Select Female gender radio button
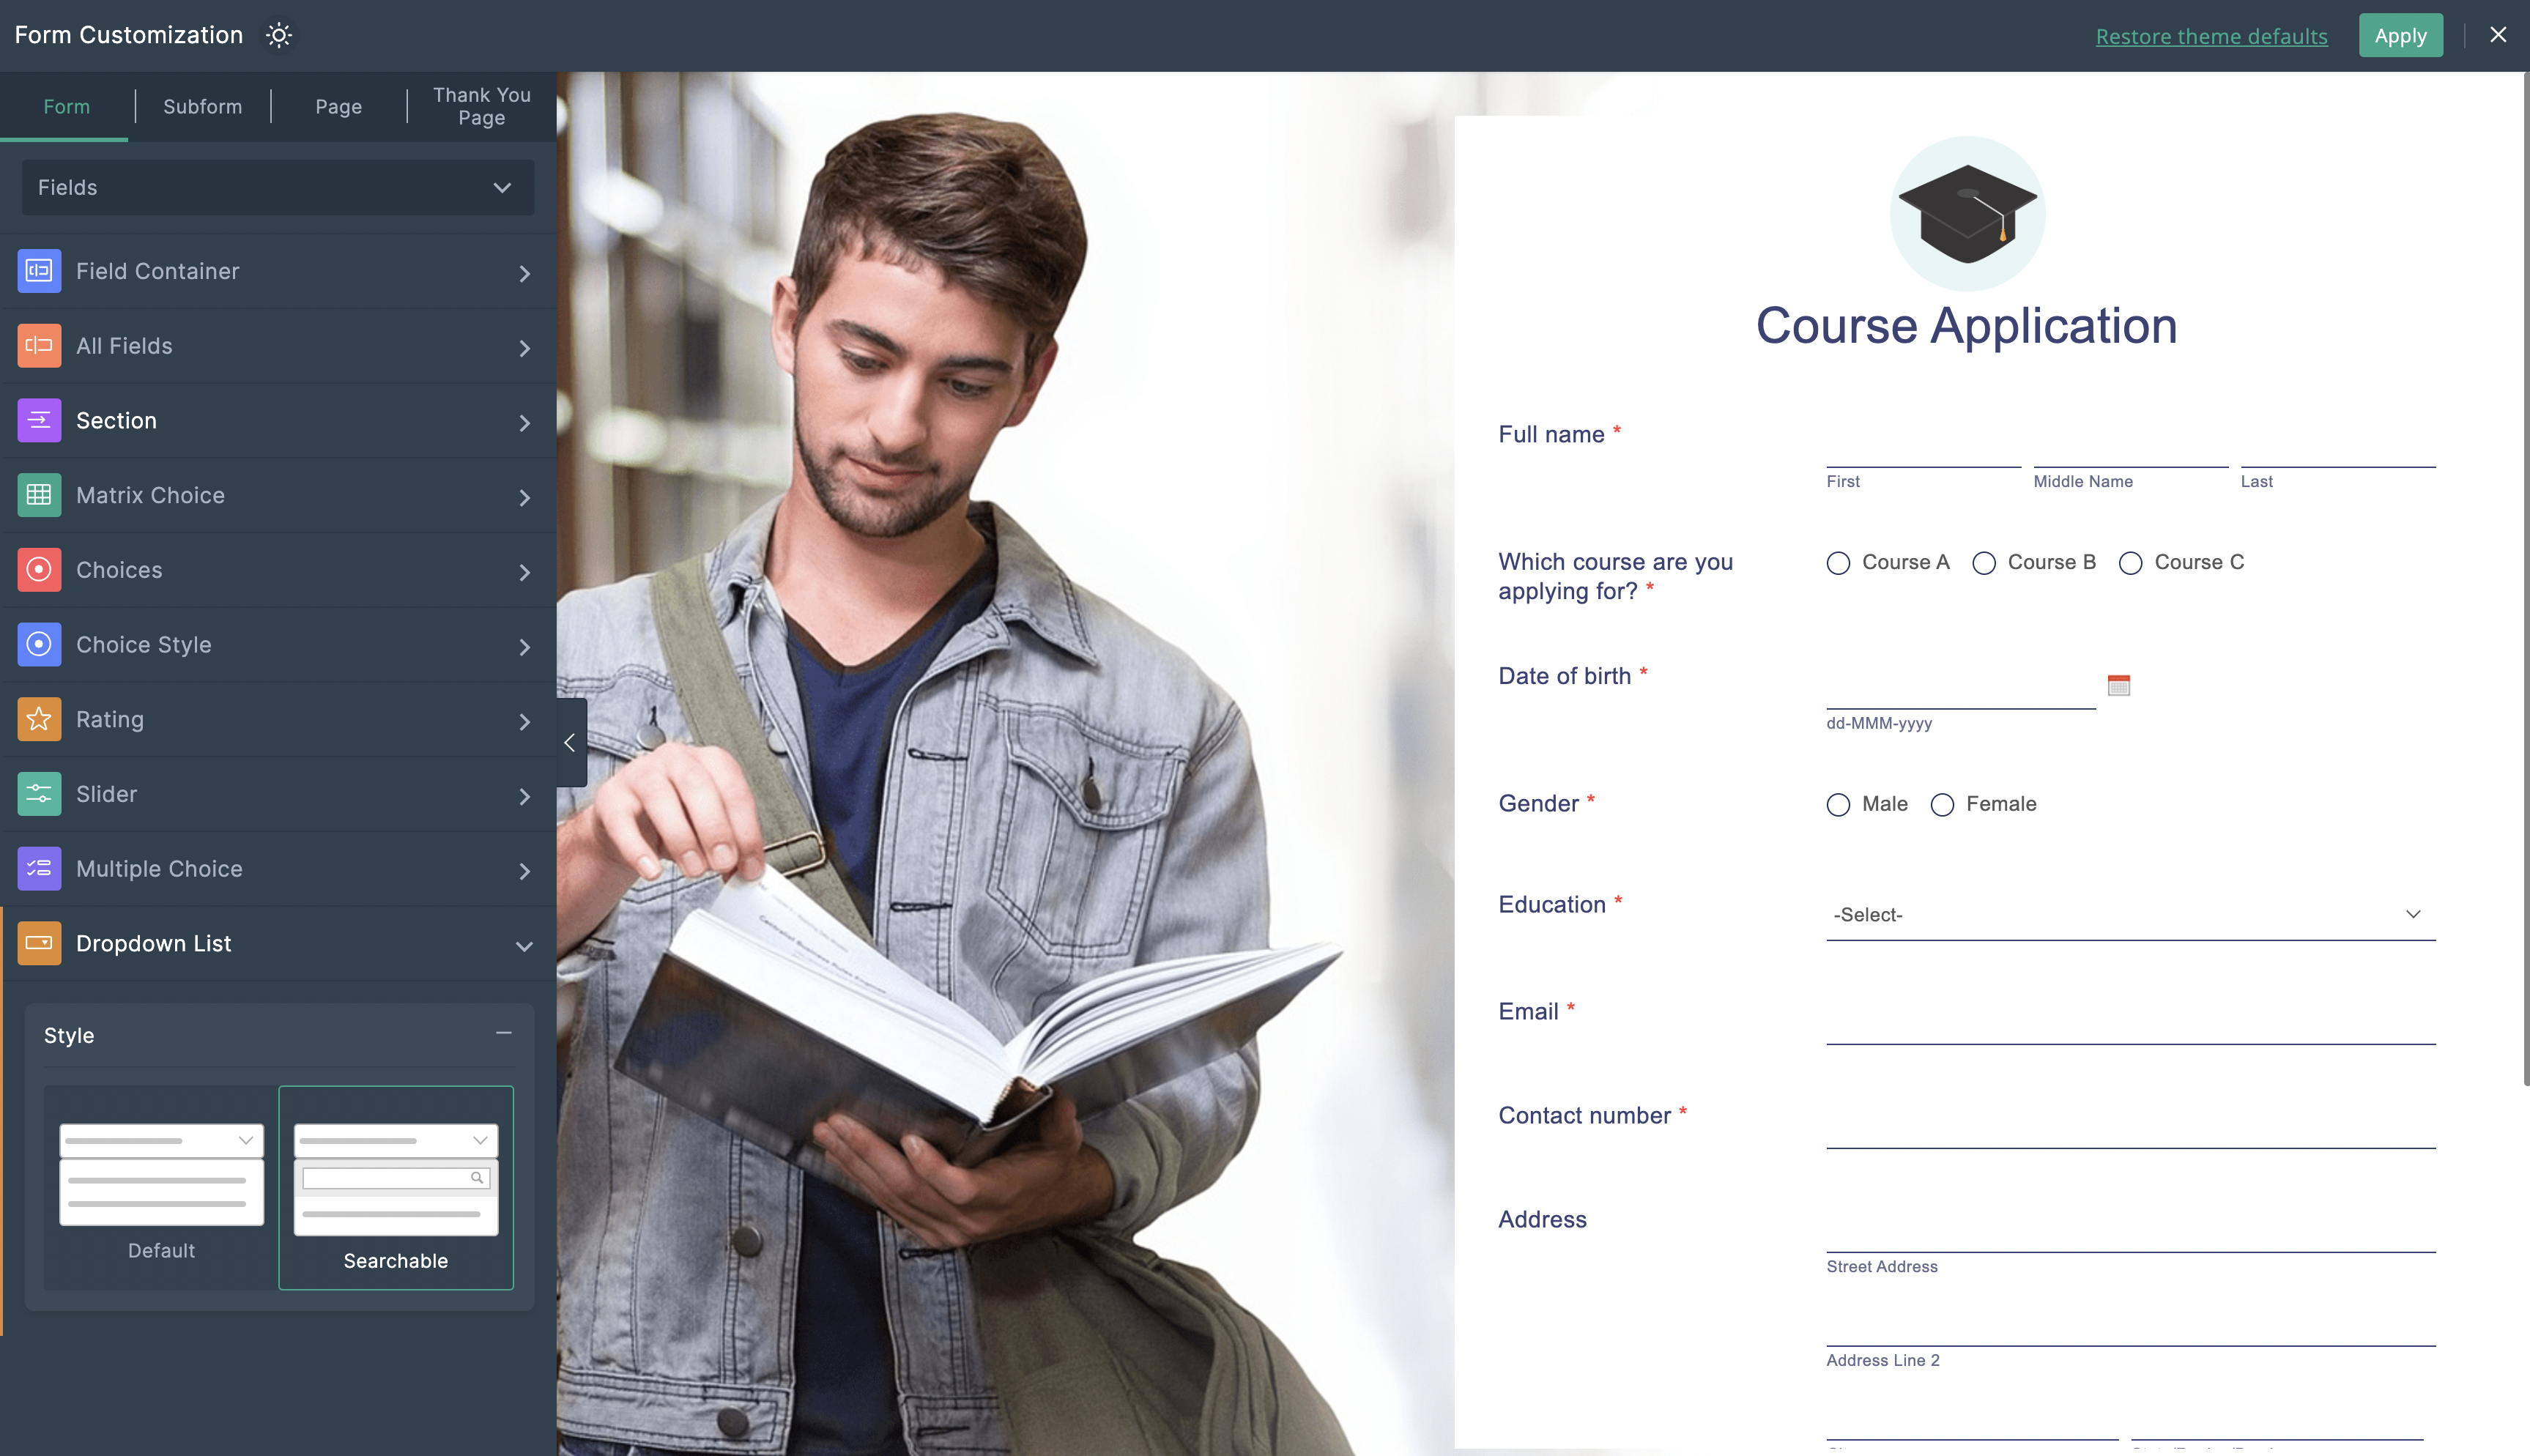The width and height of the screenshot is (2530, 1456). tap(1941, 803)
